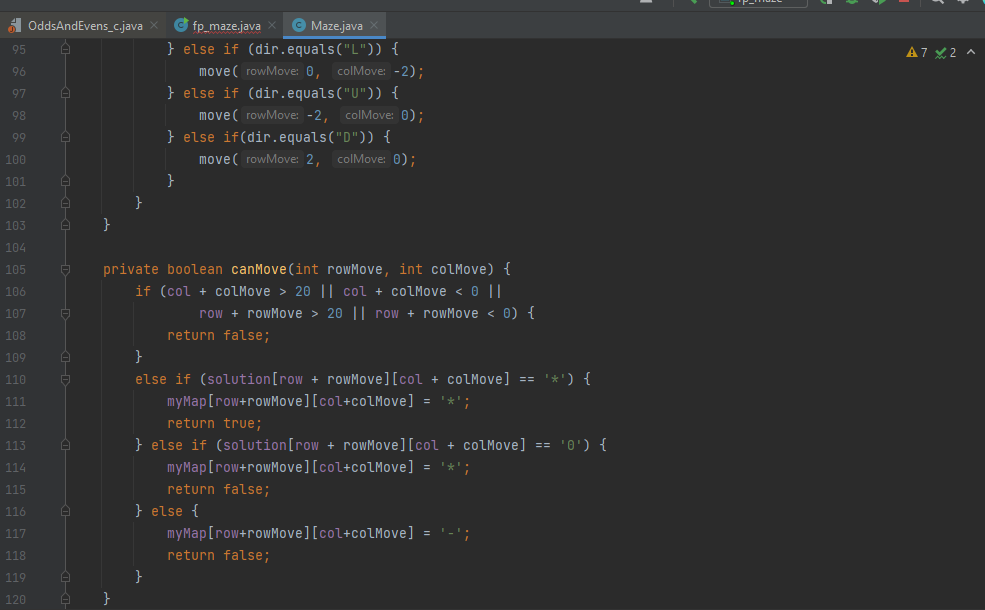The image size is (985, 610).
Task: Click the solution variable on line 110
Action: pyautogui.click(x=239, y=379)
